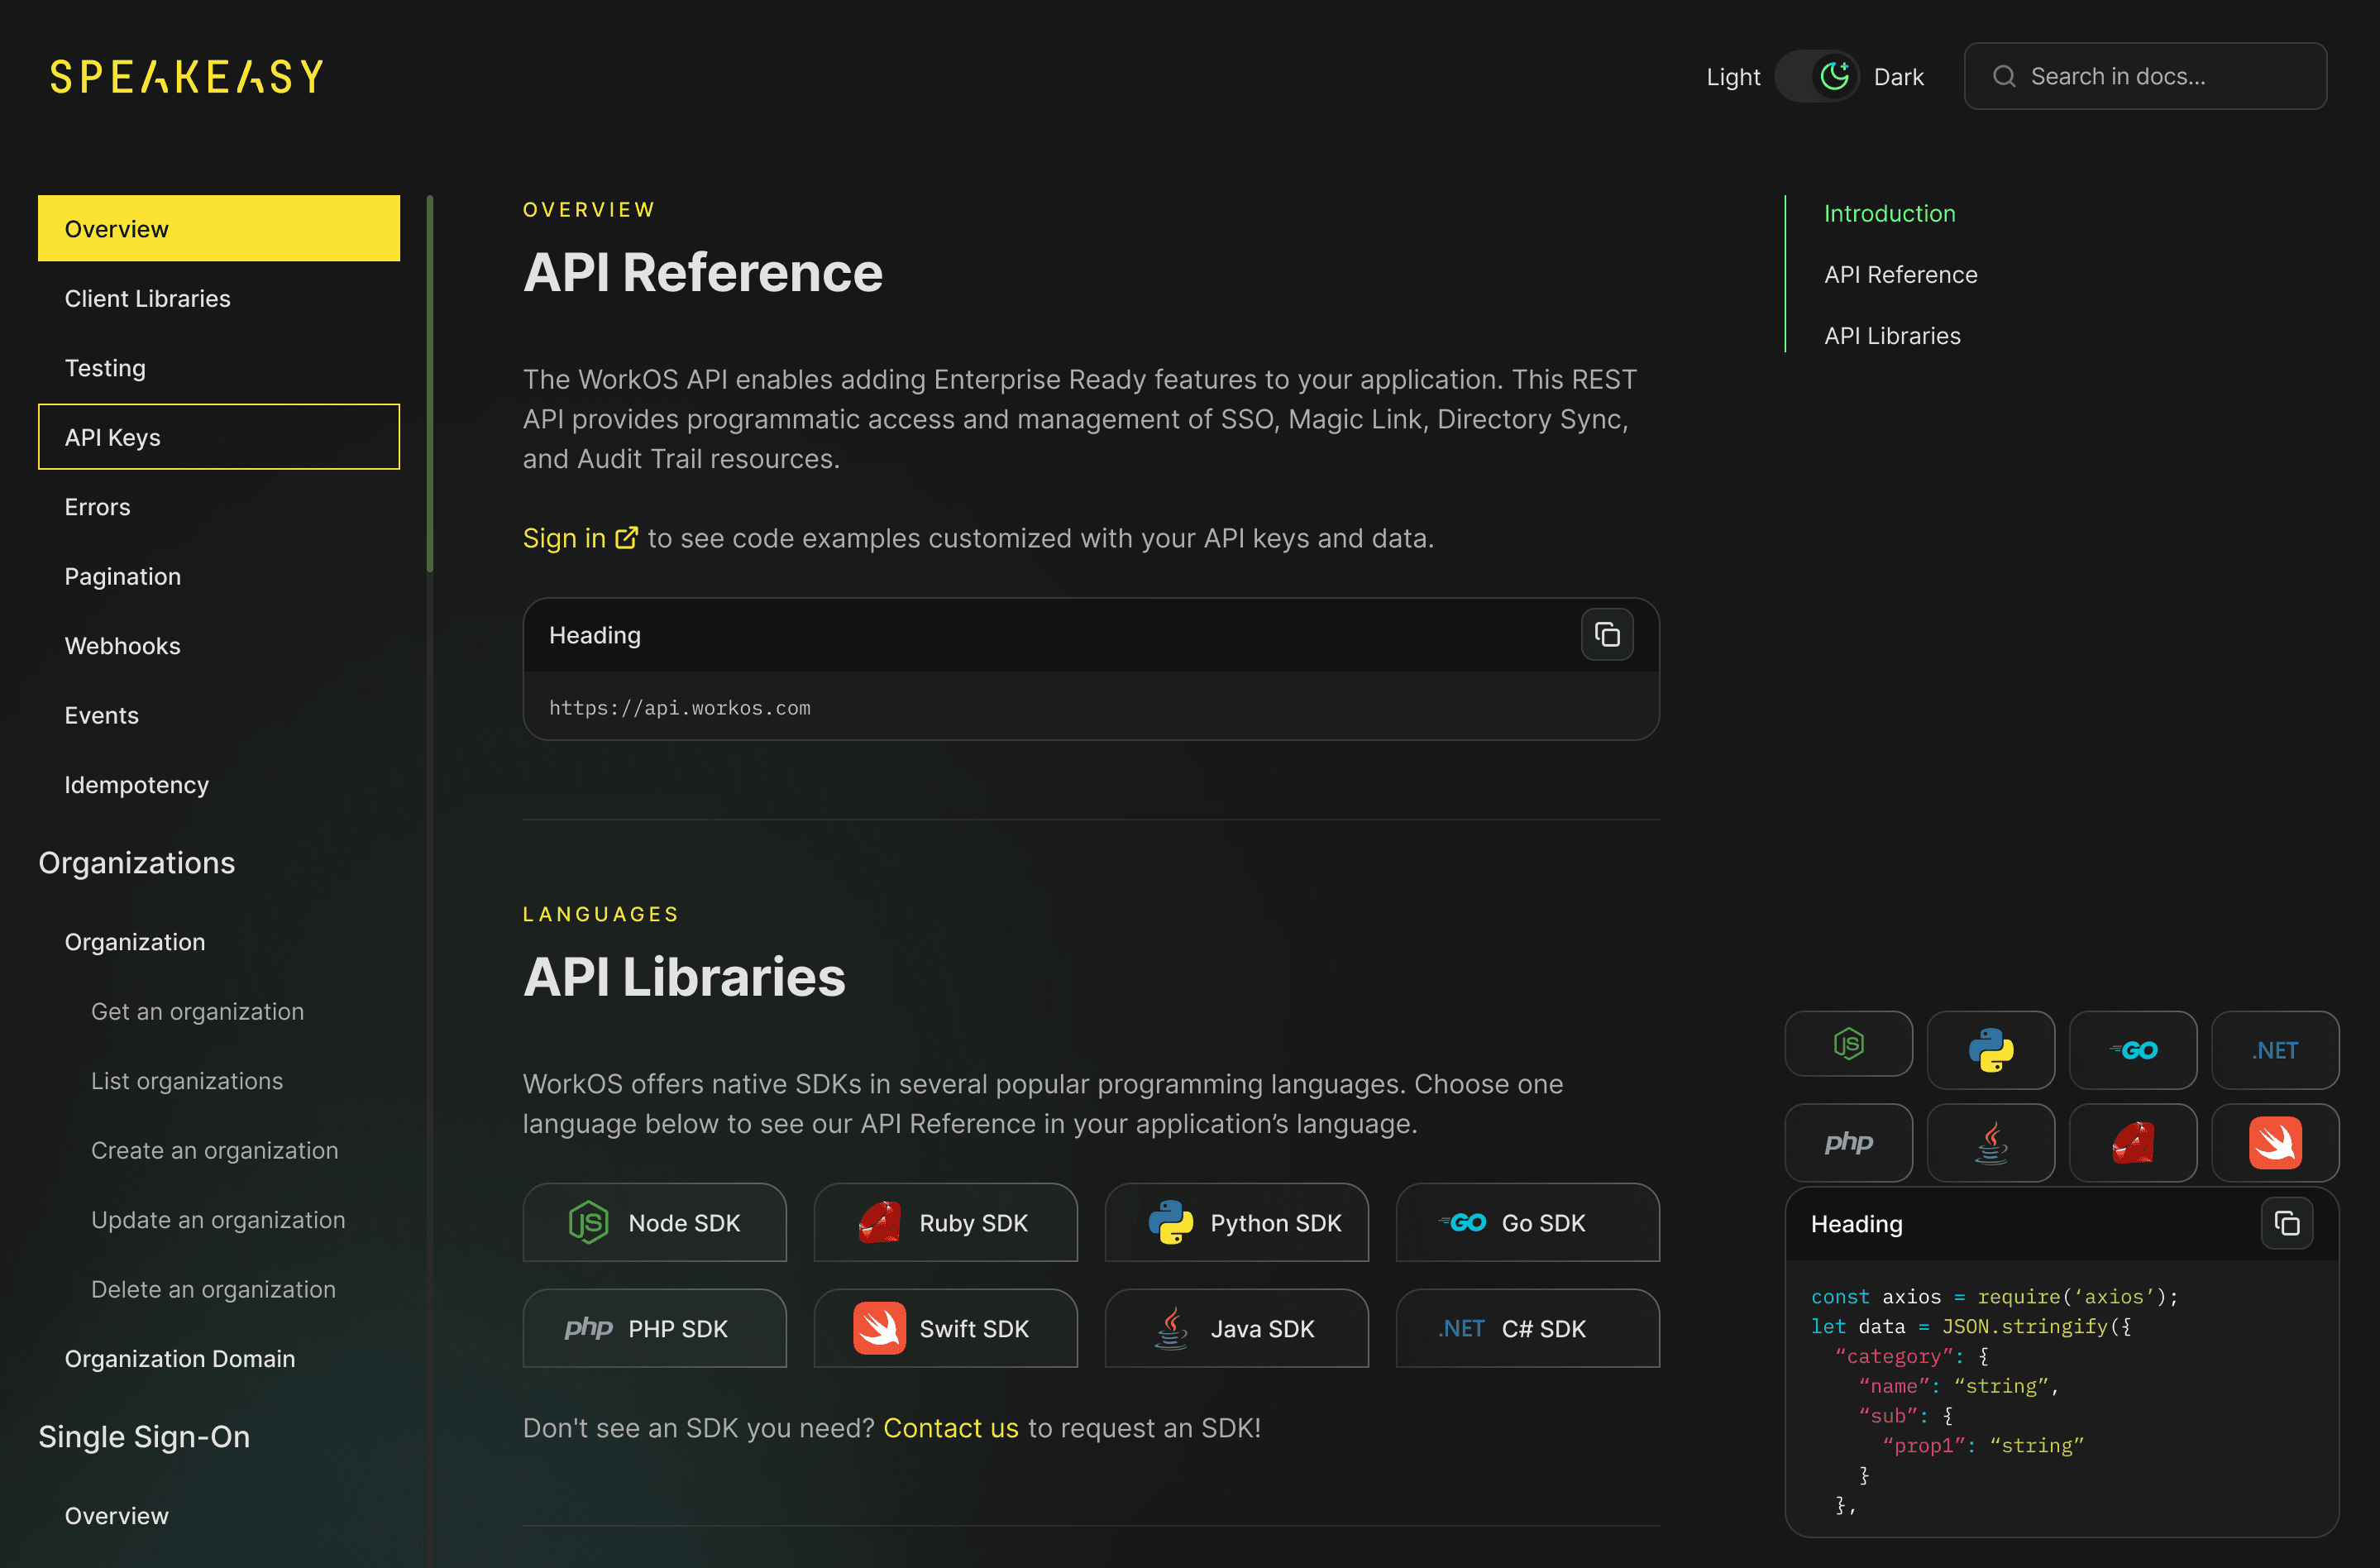2380x1568 pixels.
Task: Open Create an organization entry
Action: pos(215,1150)
